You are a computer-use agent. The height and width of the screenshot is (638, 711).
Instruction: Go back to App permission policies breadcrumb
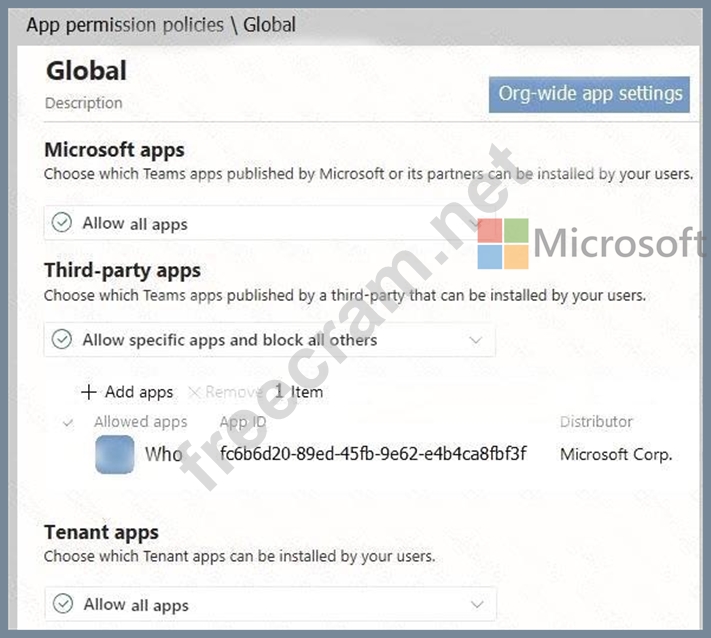(x=125, y=25)
